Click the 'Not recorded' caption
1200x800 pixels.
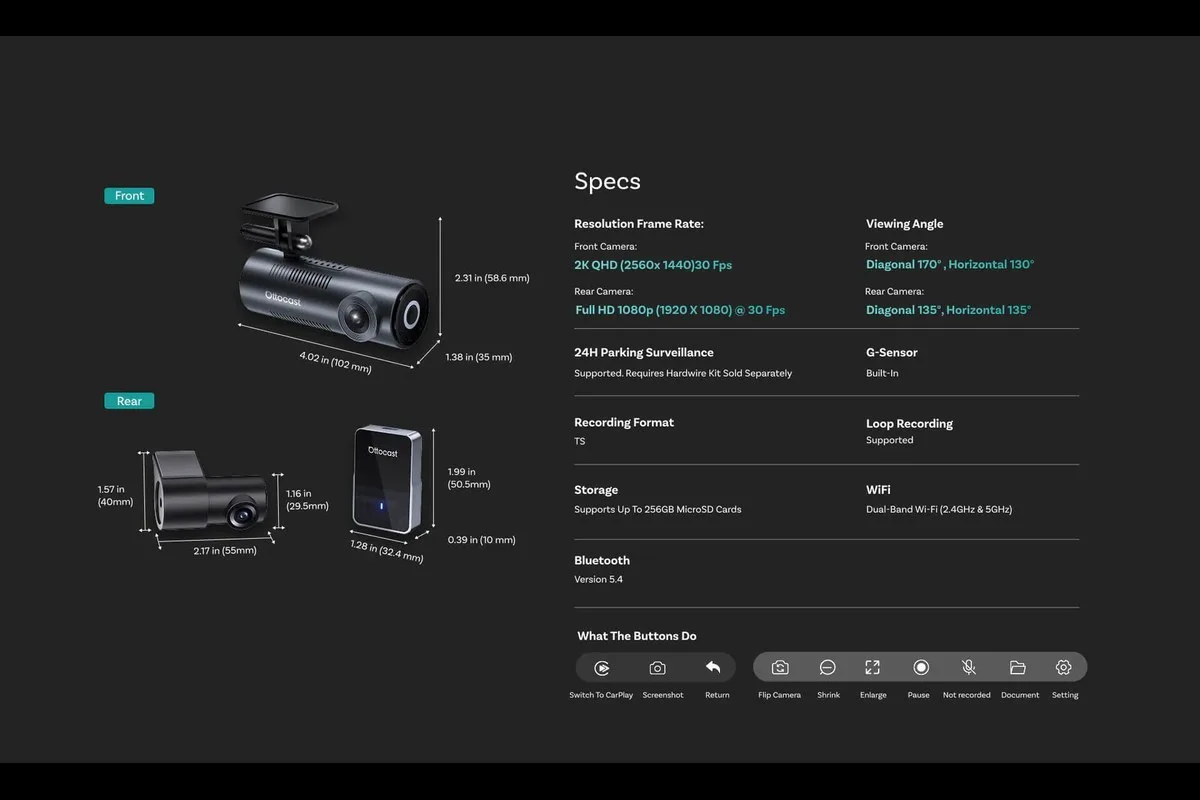[x=967, y=695]
